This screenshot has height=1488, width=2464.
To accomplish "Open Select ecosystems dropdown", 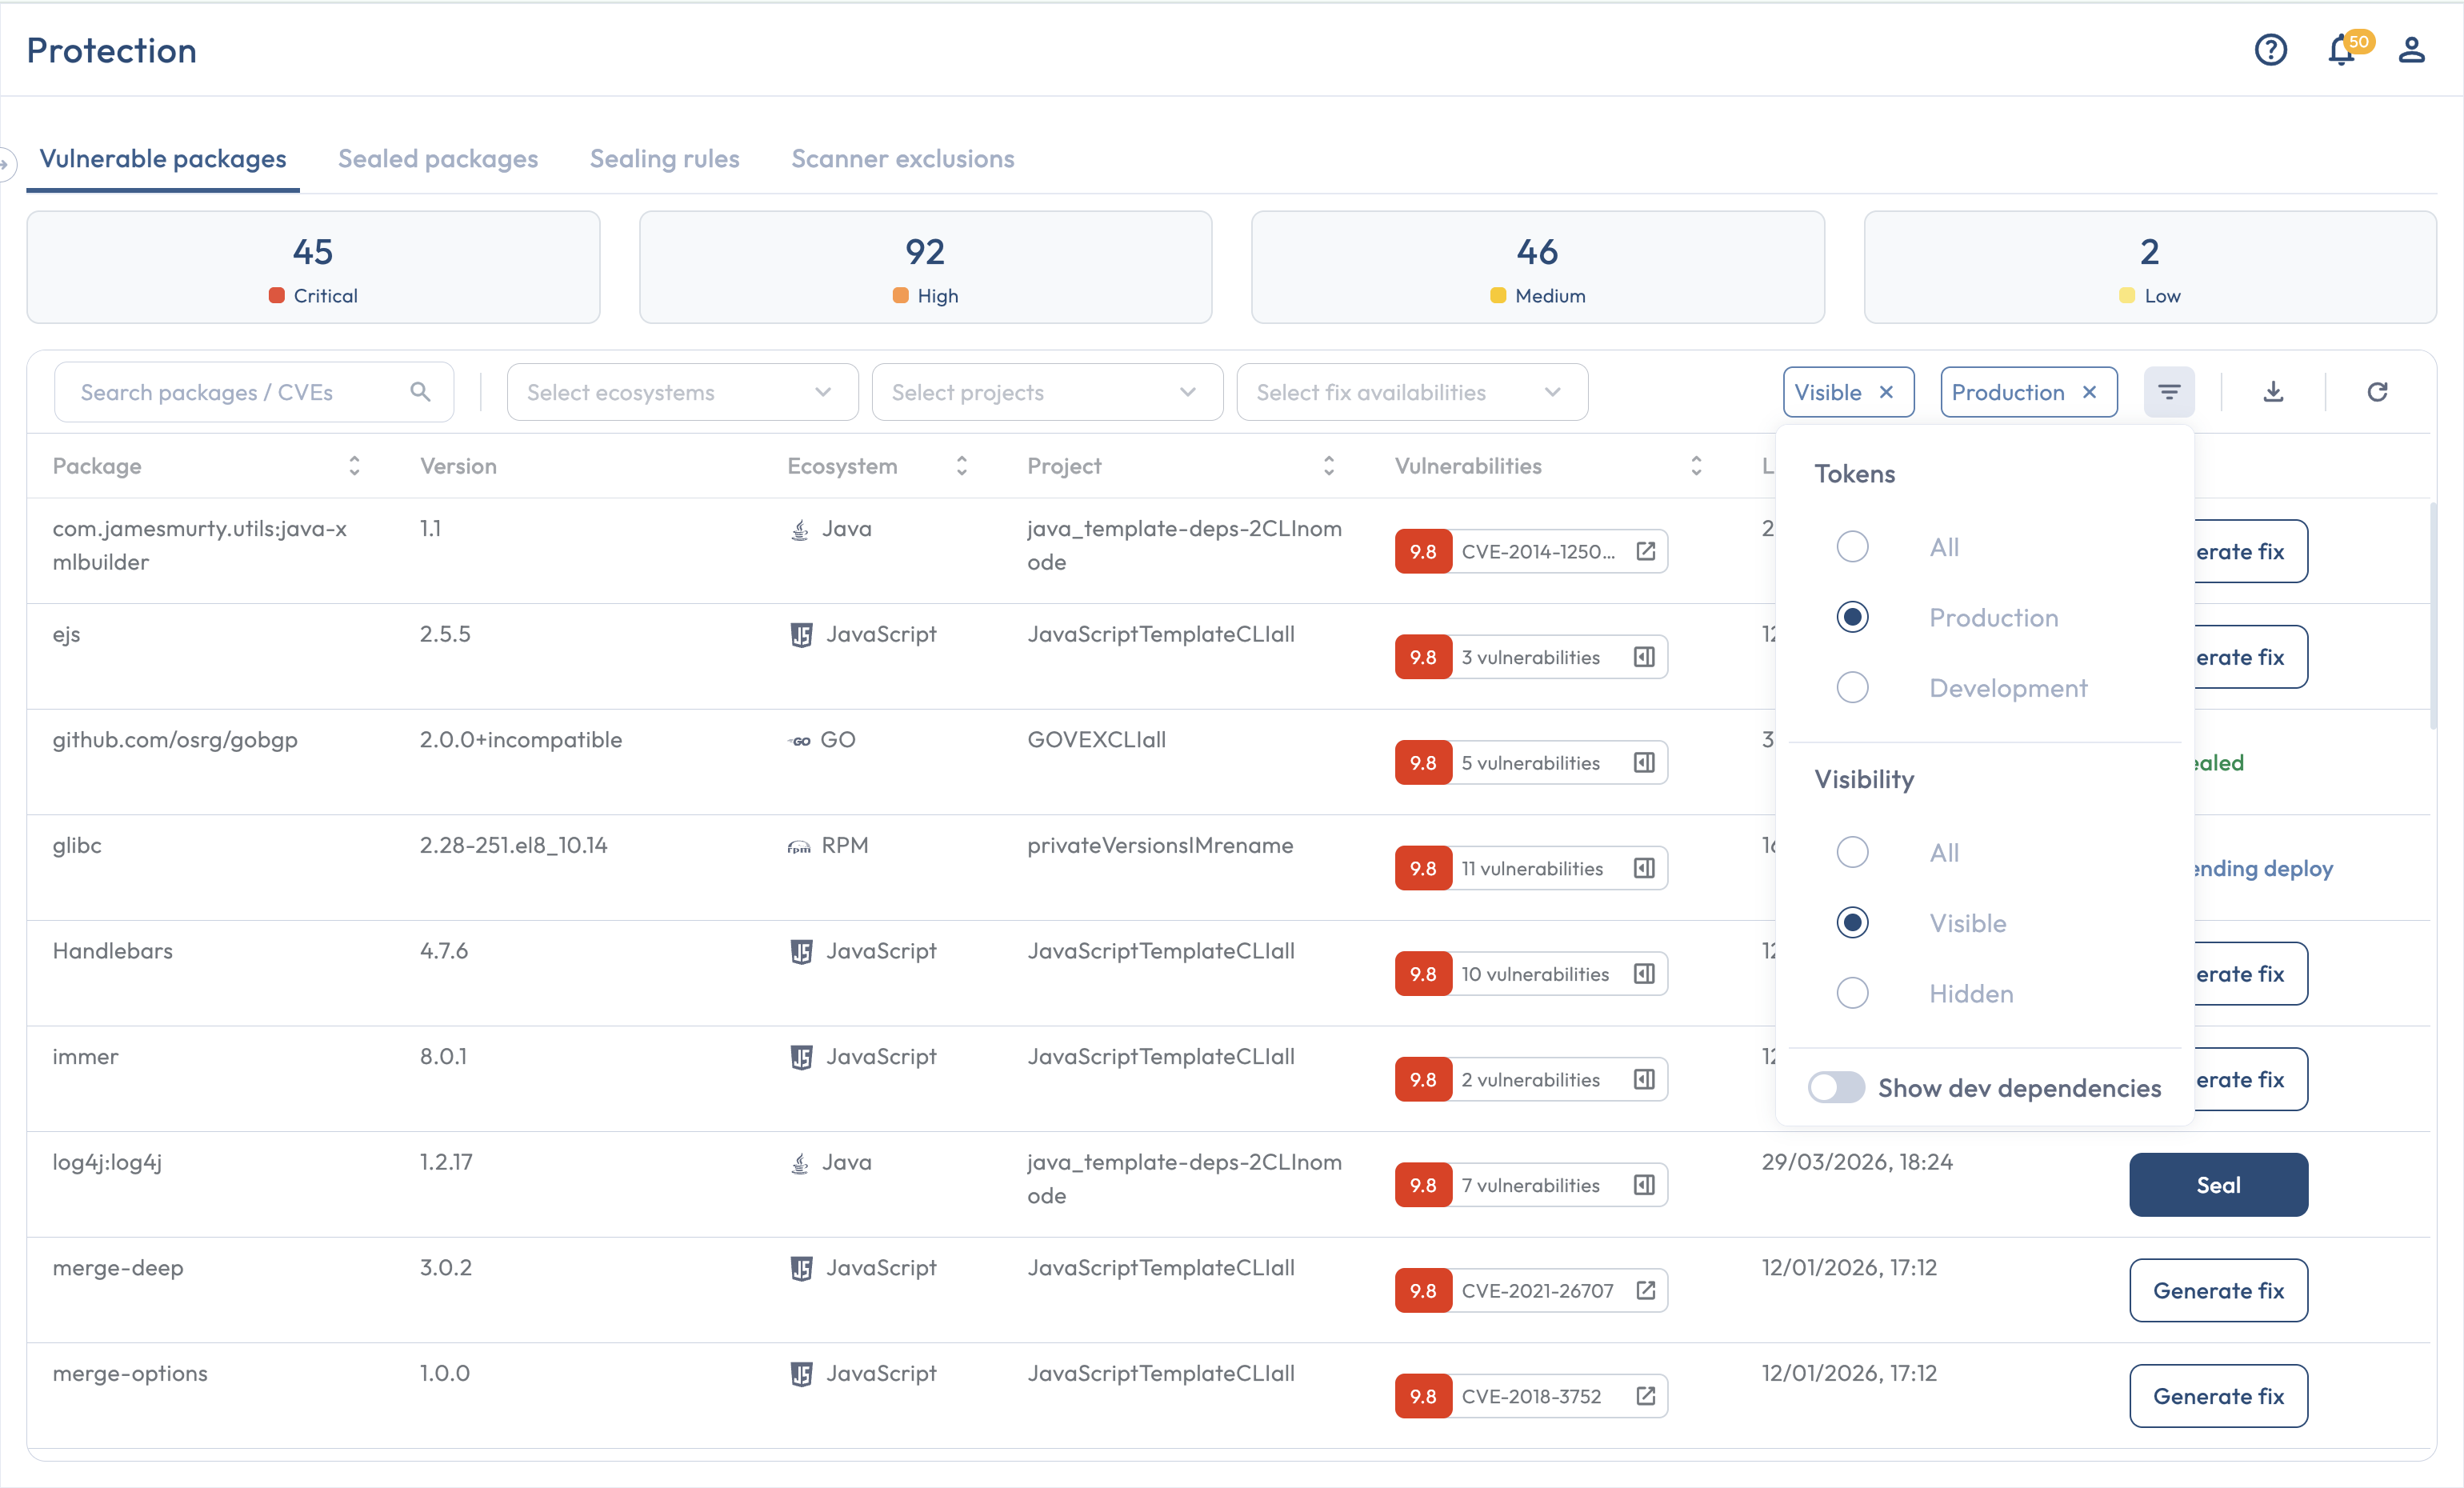I will (682, 392).
